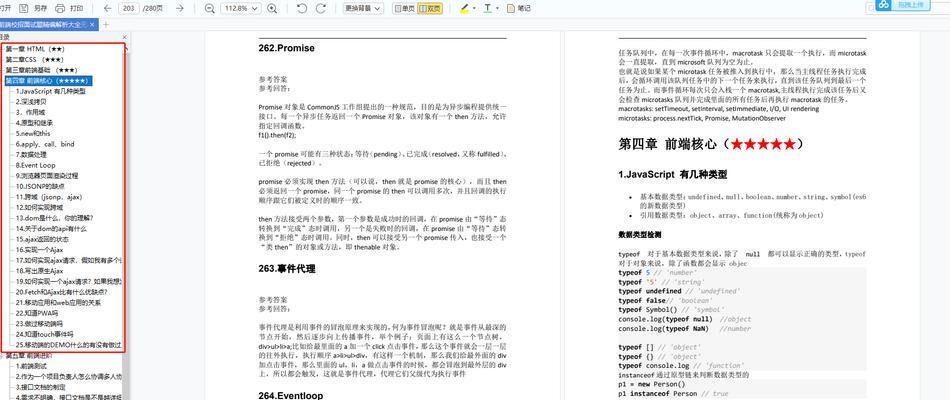This screenshot has height=400, width=950.
Task: Open outline item 5.new和this
Action: pos(33,133)
